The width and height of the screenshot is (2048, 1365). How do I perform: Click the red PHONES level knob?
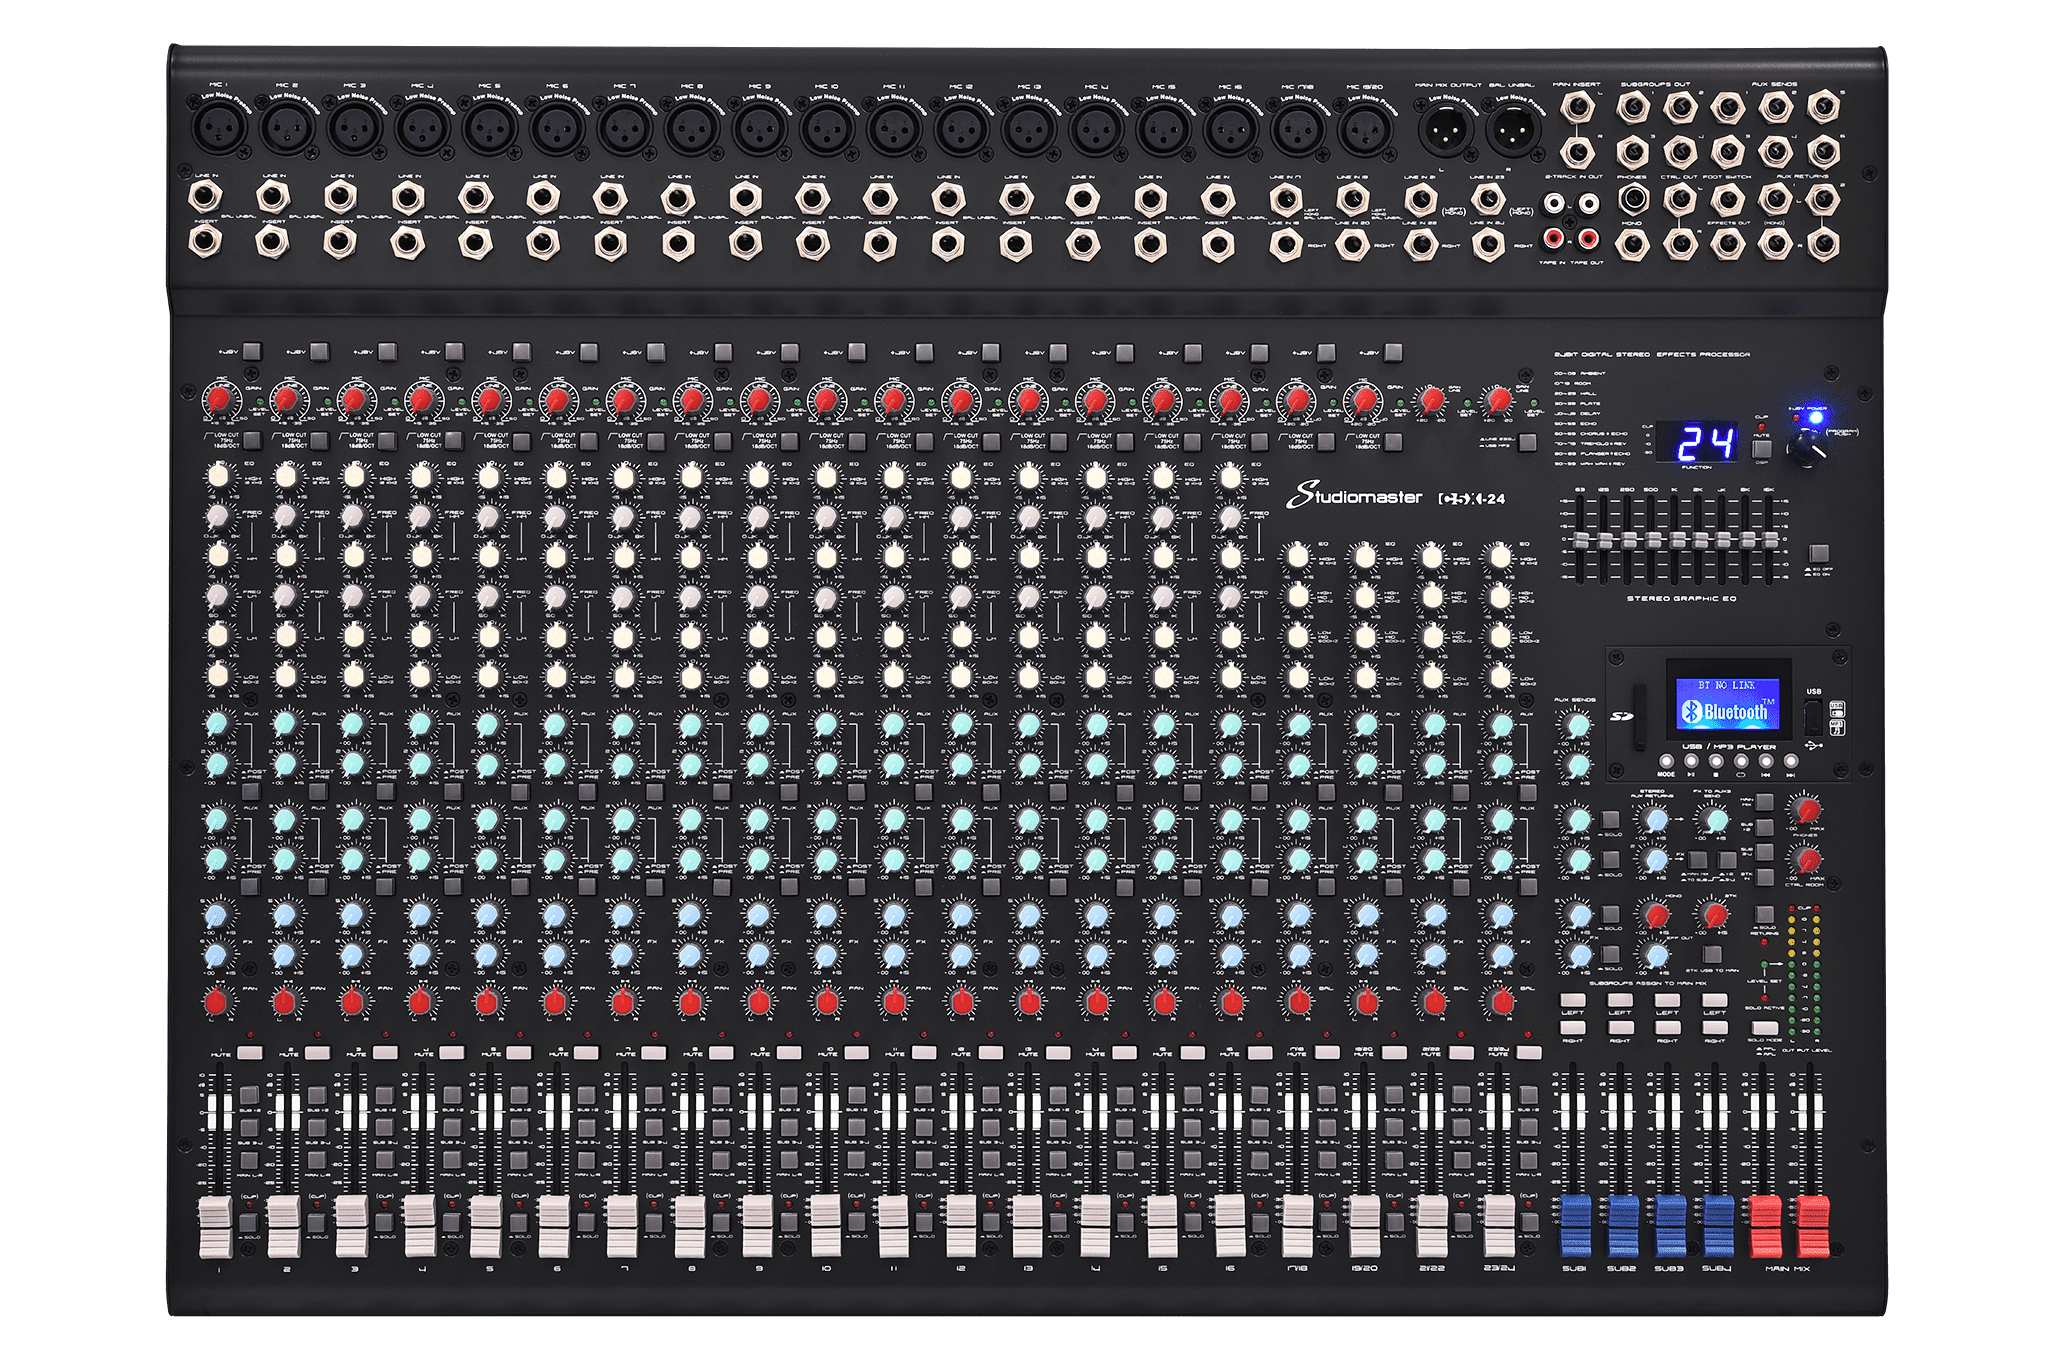pos(1805,810)
